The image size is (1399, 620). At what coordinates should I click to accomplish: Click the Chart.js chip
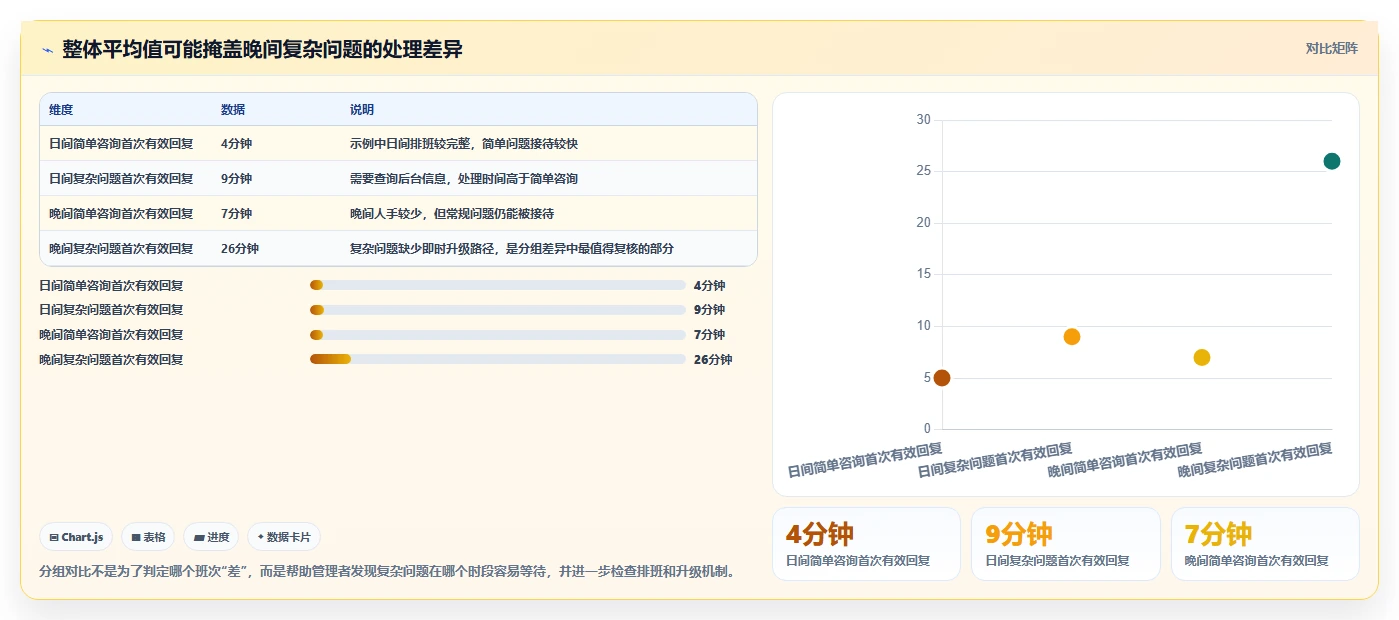click(x=76, y=537)
